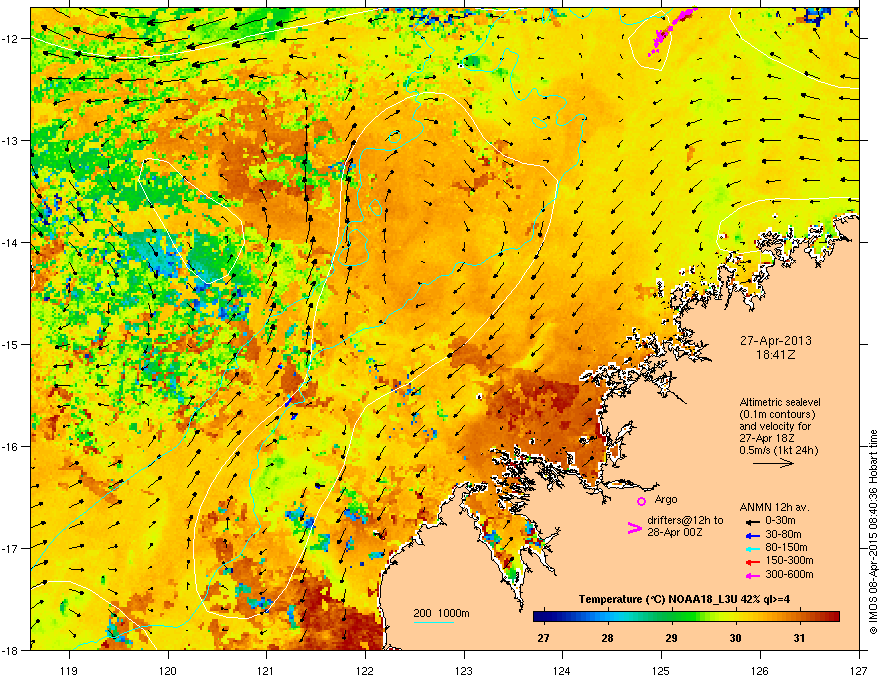Click the red 150-300m legend arrow
Screen dimensions: 880x680
click(x=751, y=561)
